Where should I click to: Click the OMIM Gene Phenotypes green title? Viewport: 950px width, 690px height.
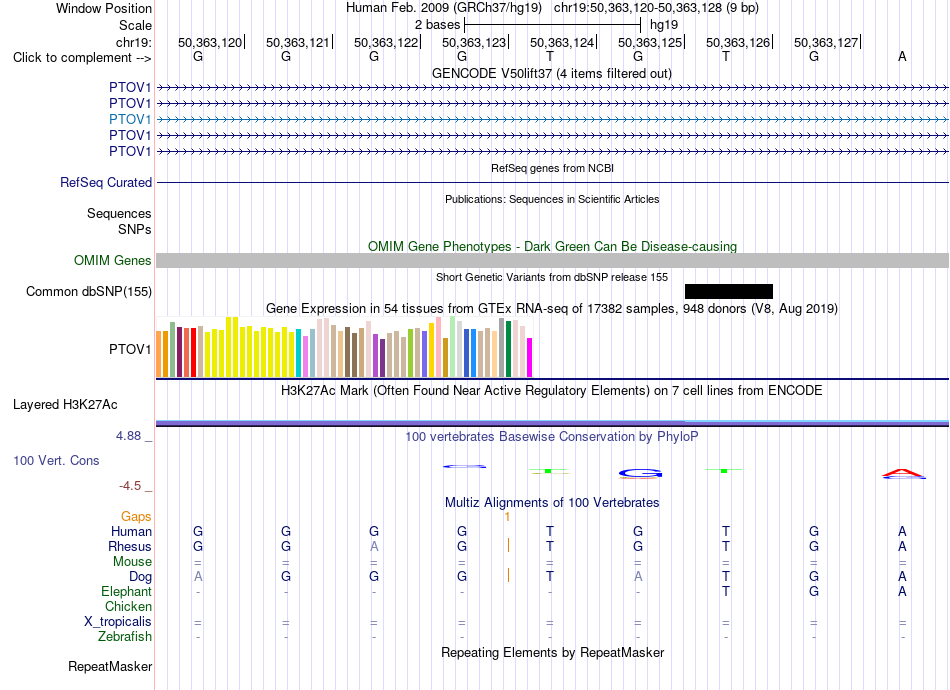click(x=552, y=247)
